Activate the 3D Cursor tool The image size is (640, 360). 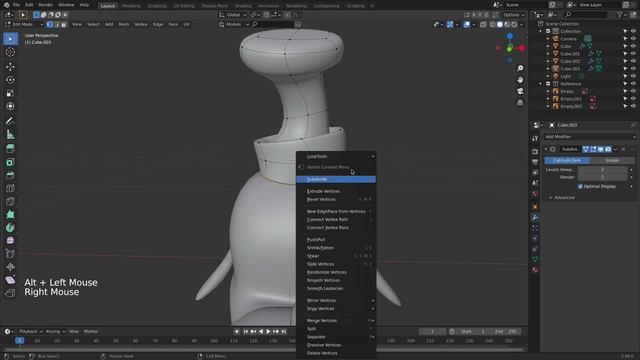click(x=10, y=52)
